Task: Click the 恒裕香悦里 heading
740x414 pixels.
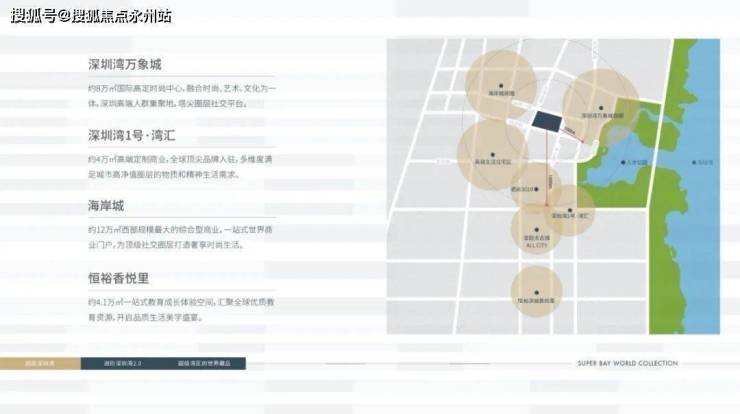Action: (x=118, y=278)
